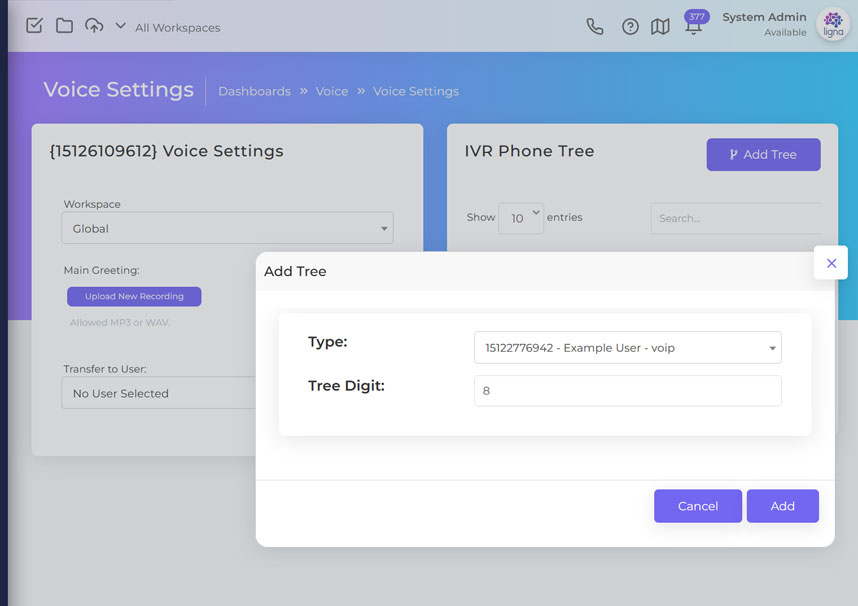Open the folder icon in top bar
Image resolution: width=858 pixels, height=606 pixels.
64,26
